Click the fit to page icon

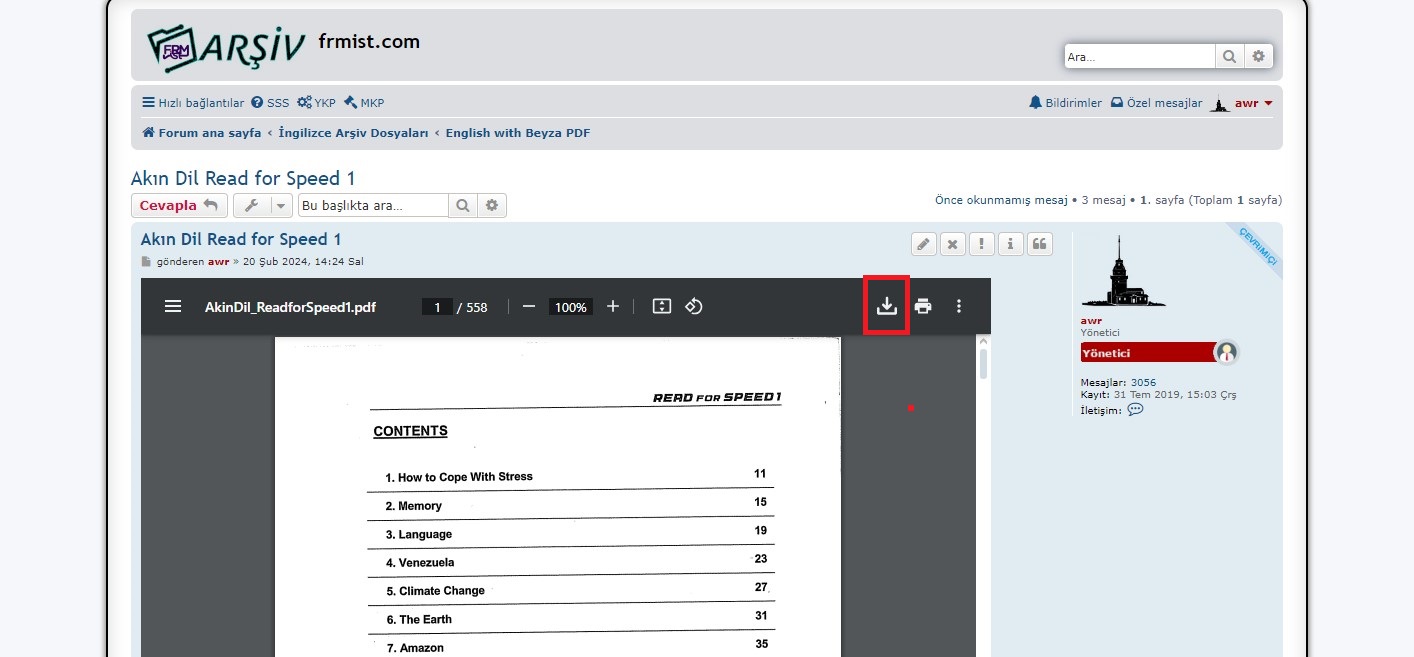[x=661, y=306]
